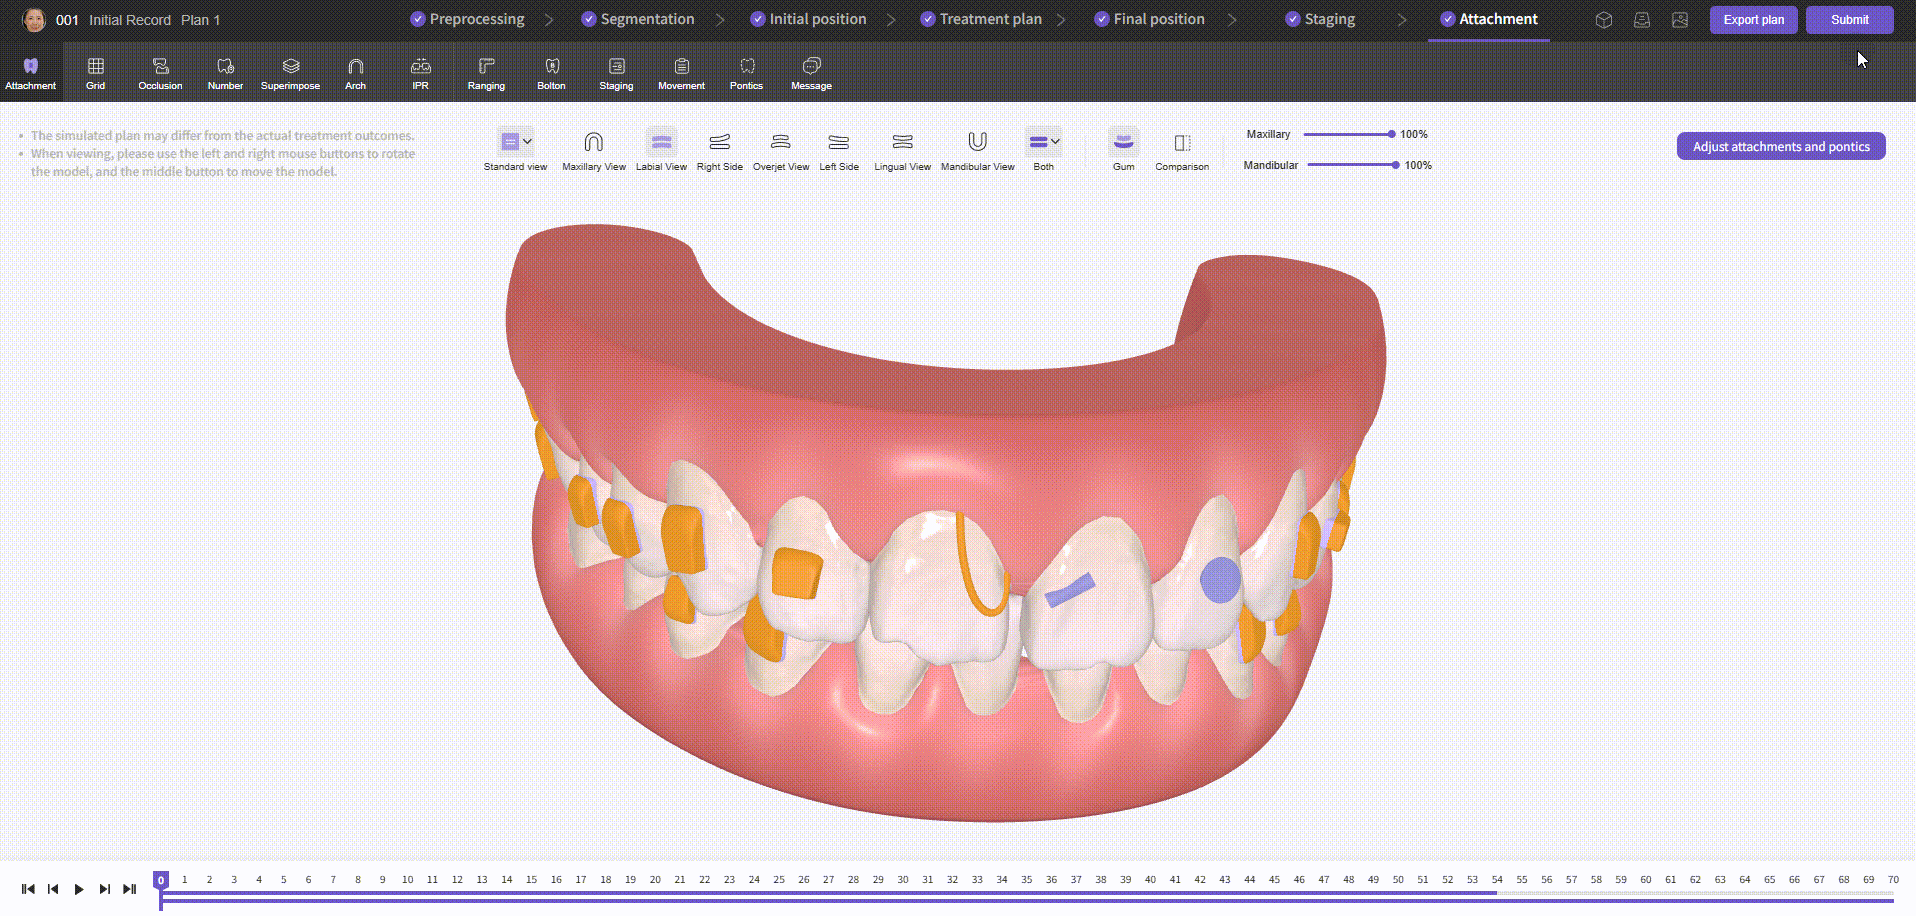
Task: Select the Attachment tool
Action: (30, 73)
